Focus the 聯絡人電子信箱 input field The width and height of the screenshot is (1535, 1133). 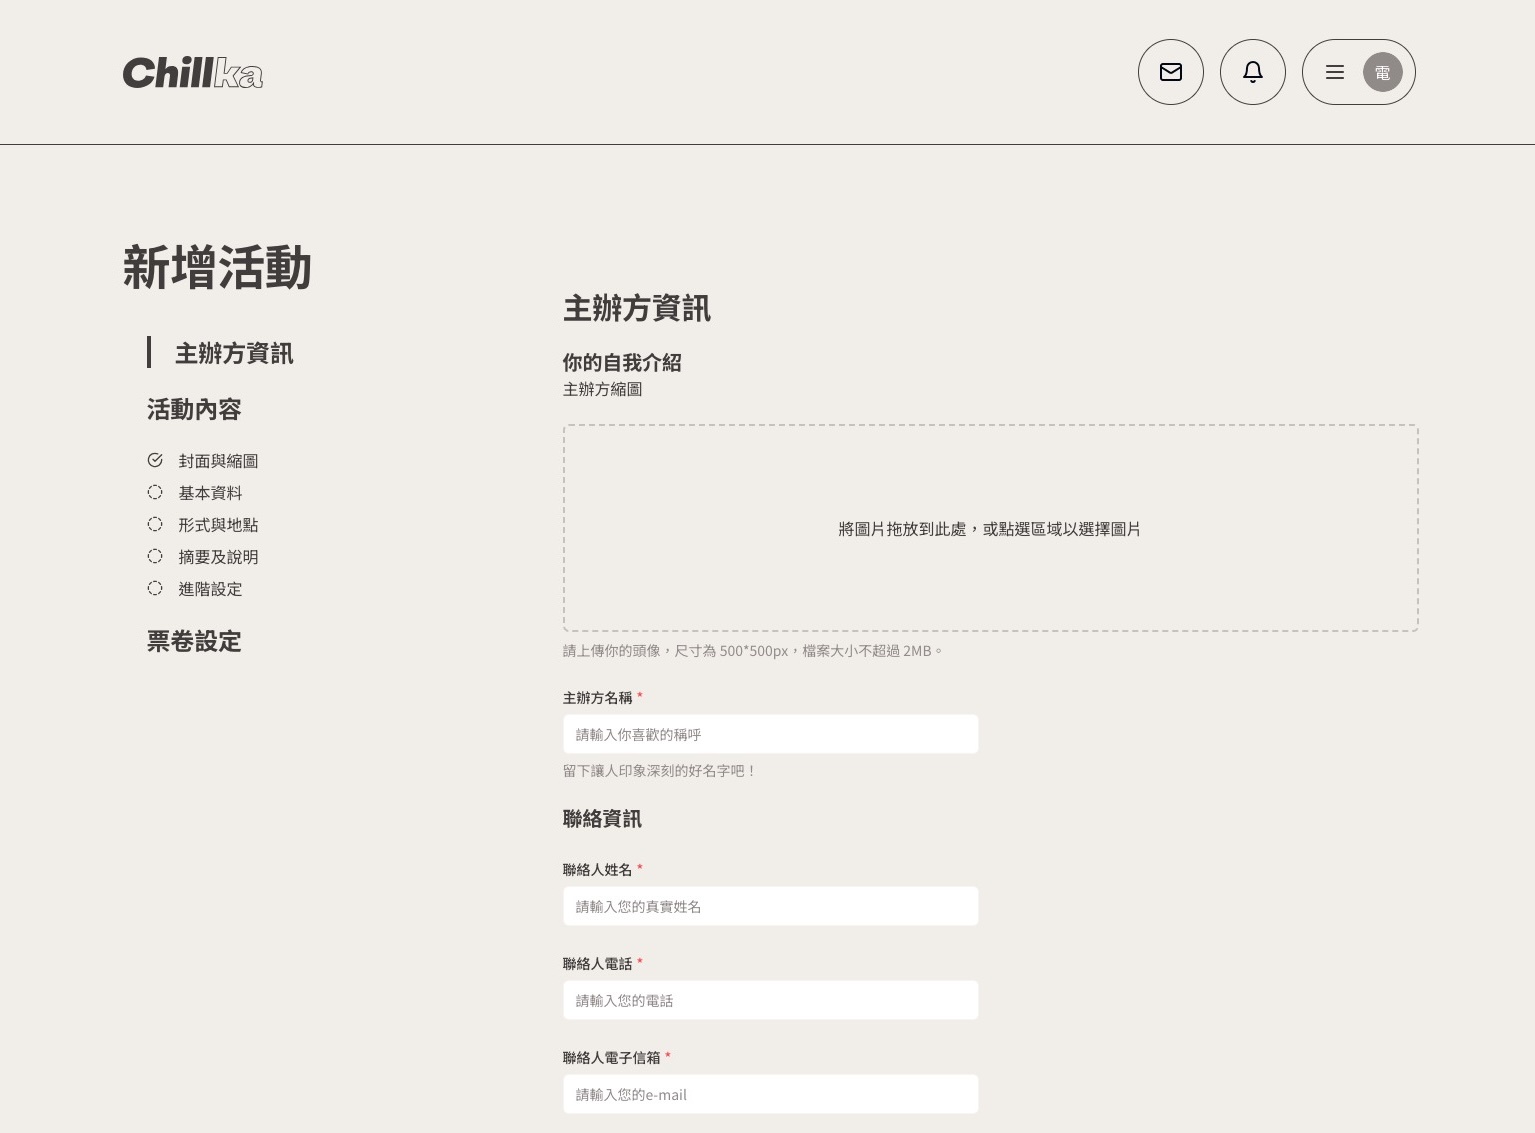click(771, 1094)
